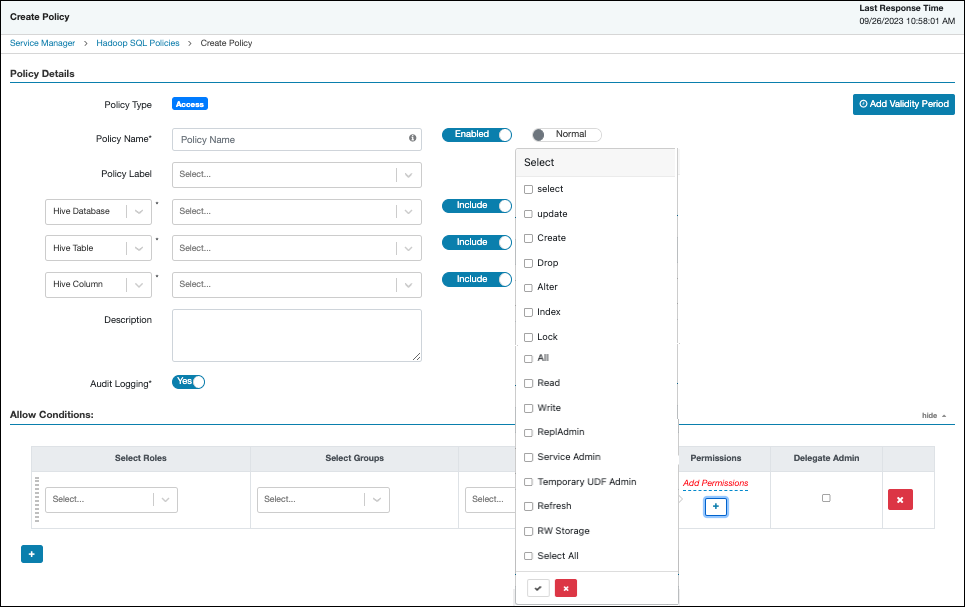965x607 pixels.
Task: Open the Select Groups dropdown
Action: pyautogui.click(x=322, y=499)
